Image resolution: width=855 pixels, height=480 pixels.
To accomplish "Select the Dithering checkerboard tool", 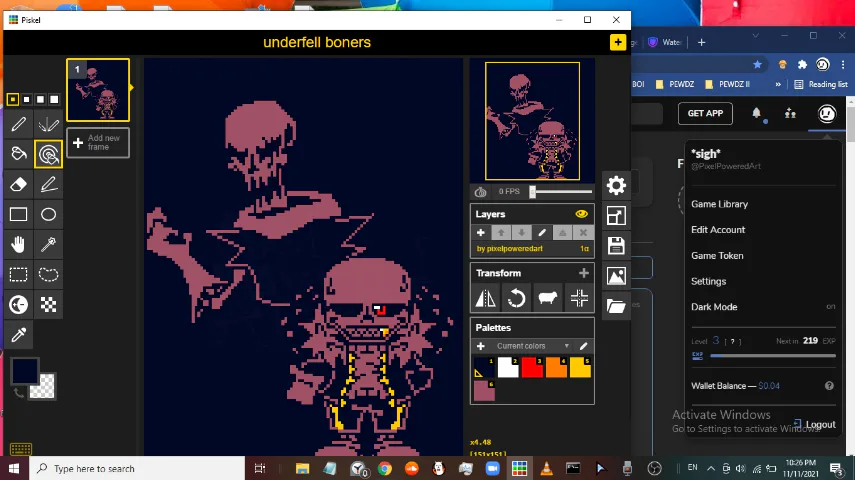I will point(49,304).
